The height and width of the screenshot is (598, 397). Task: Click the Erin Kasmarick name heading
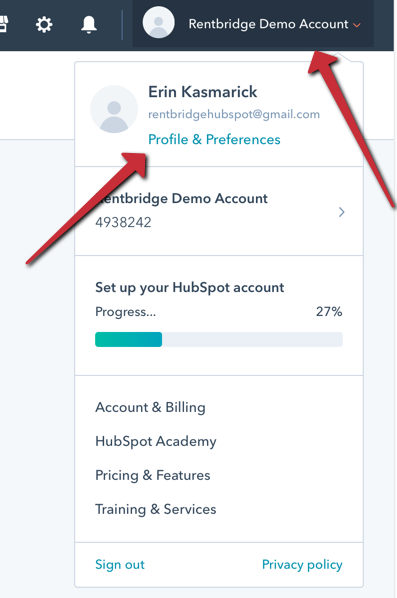[203, 92]
